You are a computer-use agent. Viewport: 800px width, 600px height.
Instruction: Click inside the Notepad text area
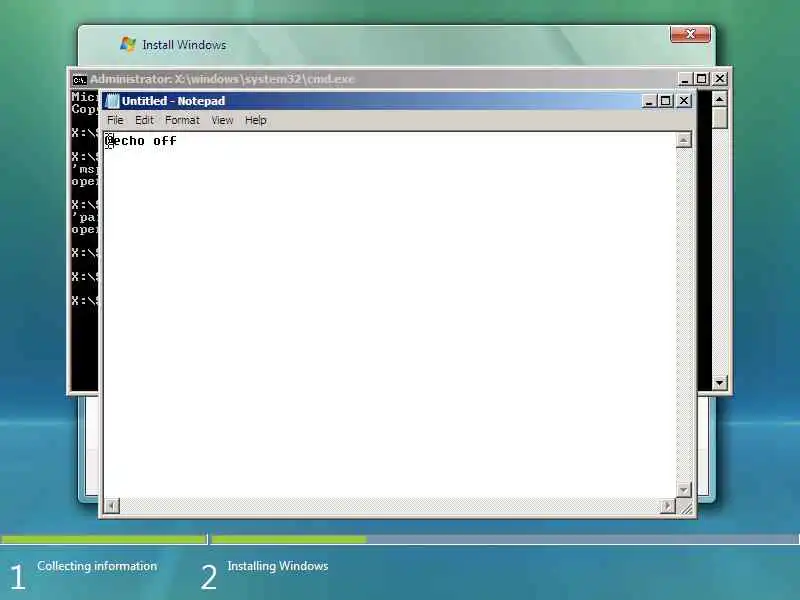pos(390,315)
